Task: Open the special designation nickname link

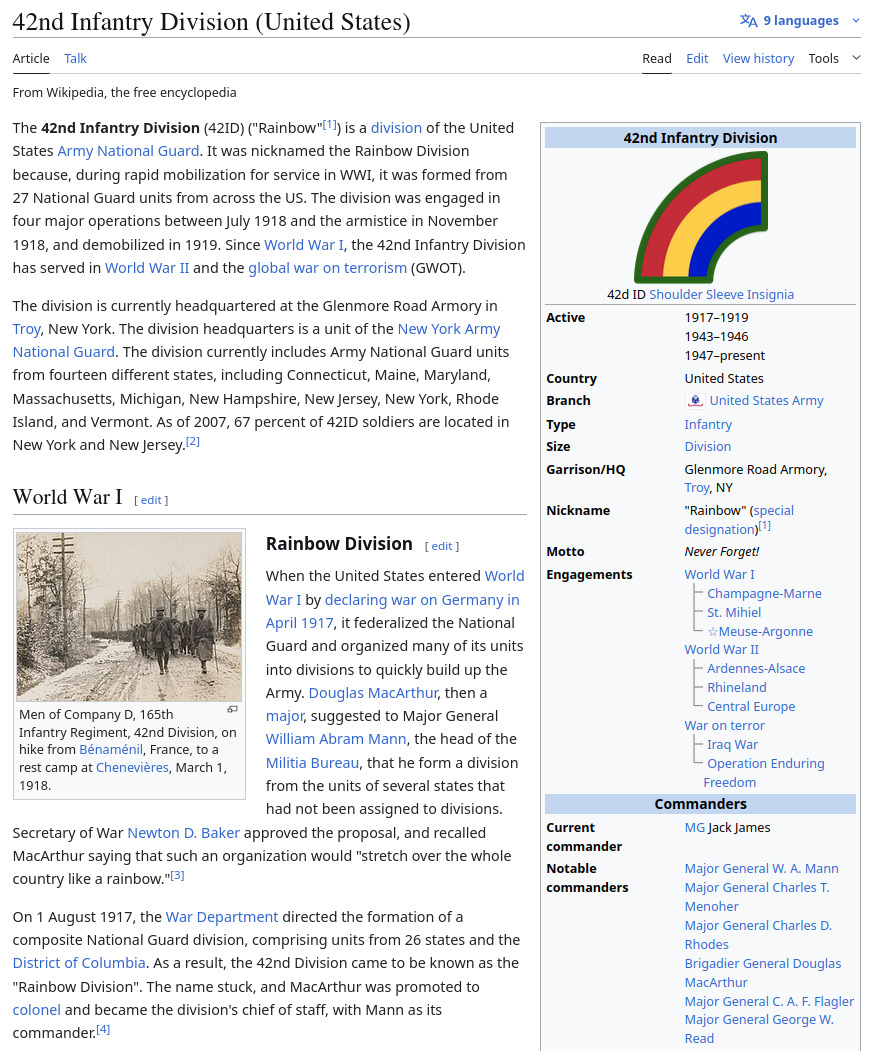Action: pyautogui.click(x=739, y=520)
